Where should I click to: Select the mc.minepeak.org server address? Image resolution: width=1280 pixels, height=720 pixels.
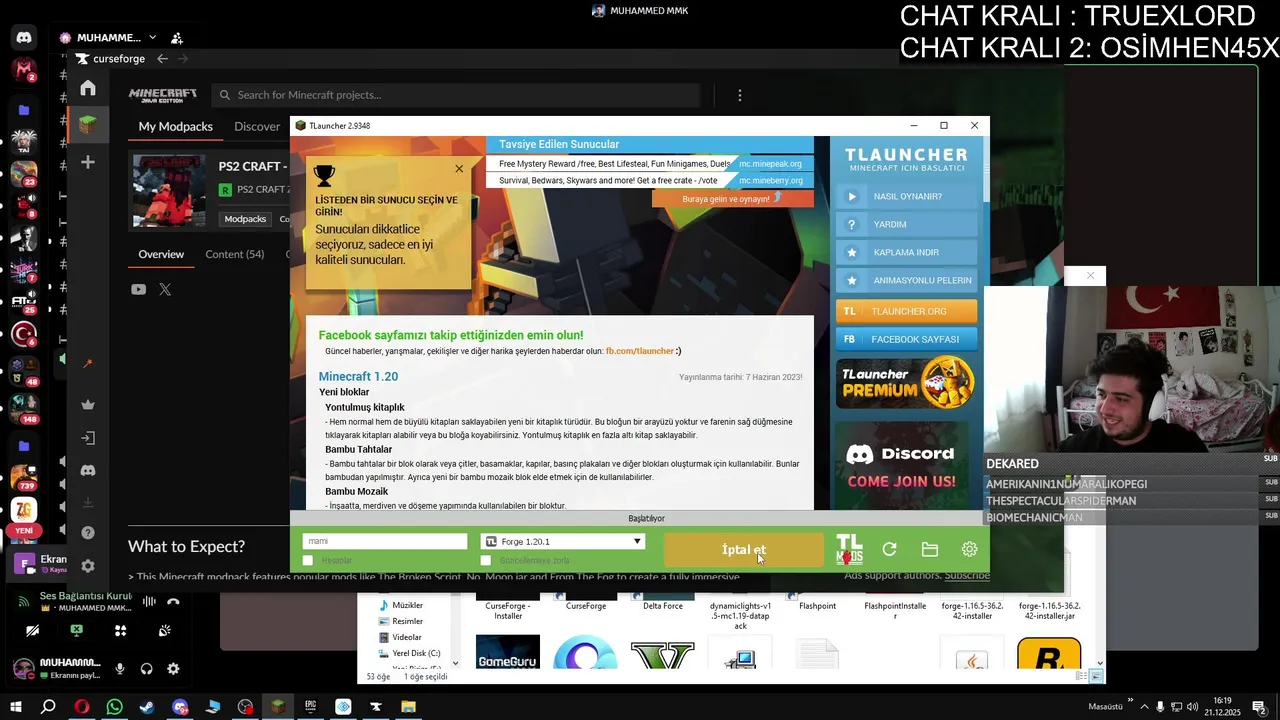(x=770, y=164)
